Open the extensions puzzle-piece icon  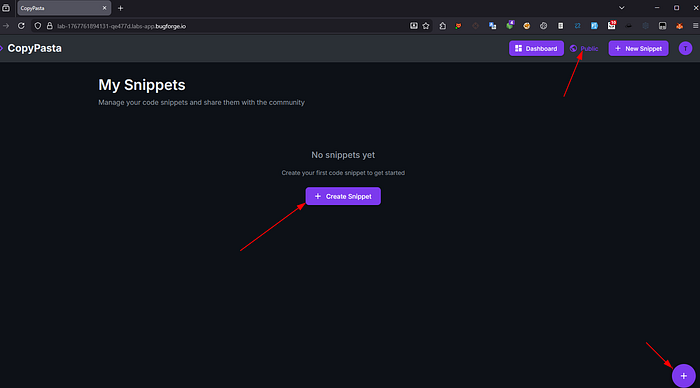click(442, 26)
